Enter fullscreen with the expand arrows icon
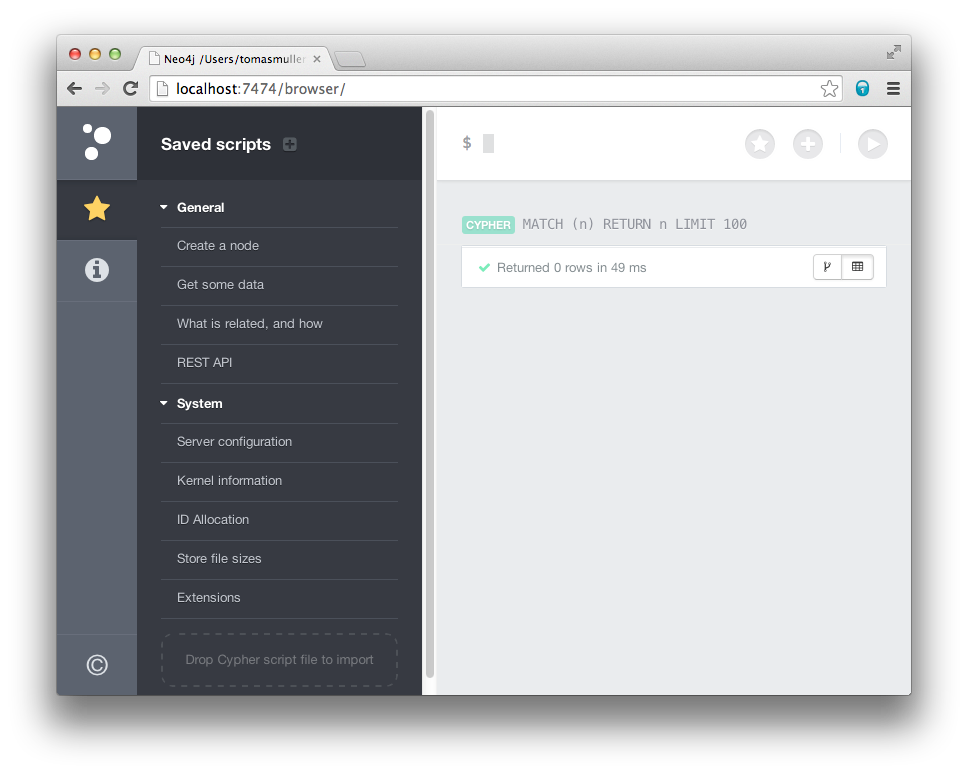 [893, 52]
